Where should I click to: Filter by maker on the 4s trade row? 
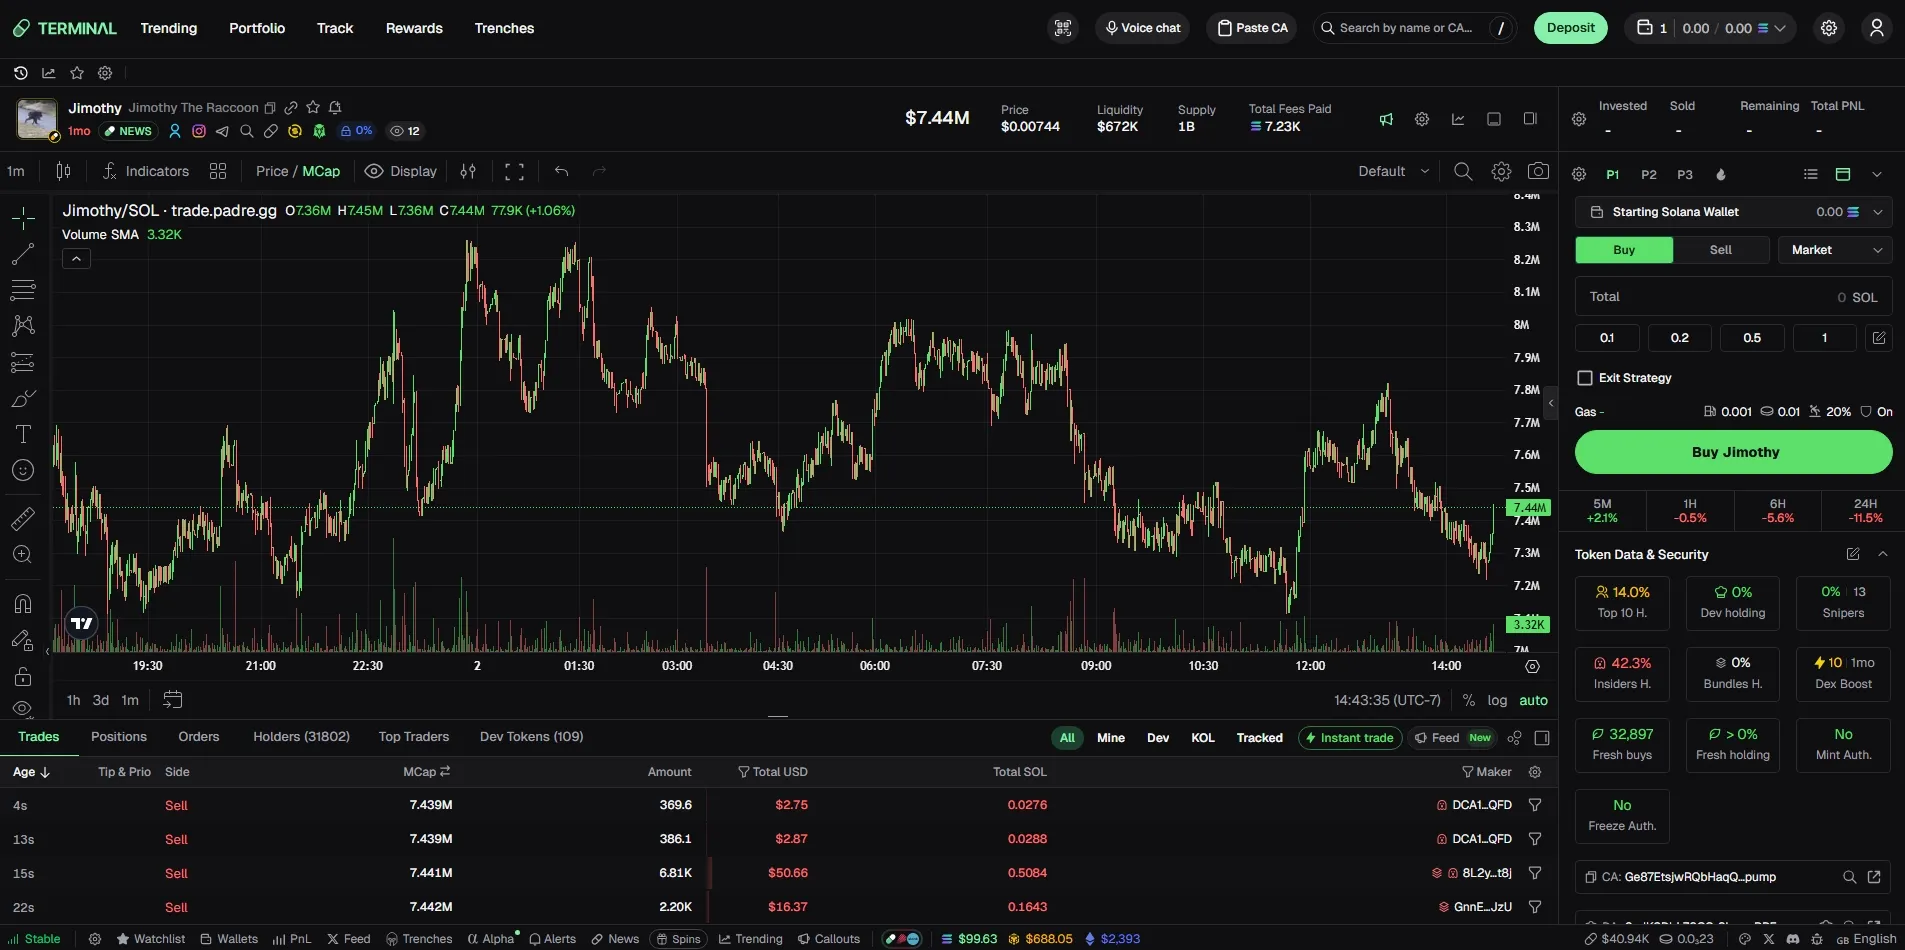pyautogui.click(x=1535, y=805)
